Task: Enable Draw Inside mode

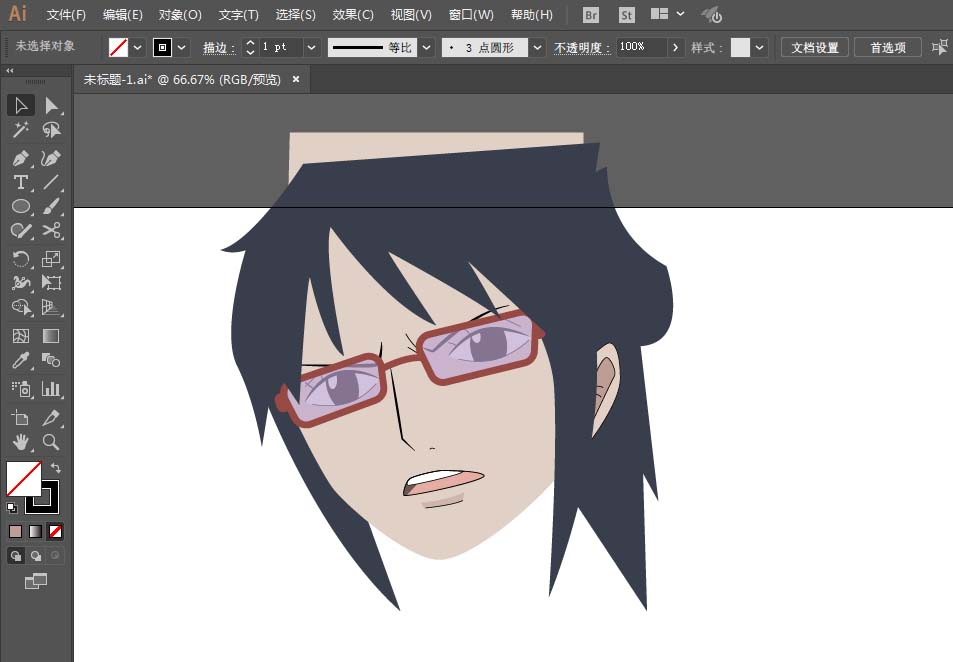Action: pos(55,556)
